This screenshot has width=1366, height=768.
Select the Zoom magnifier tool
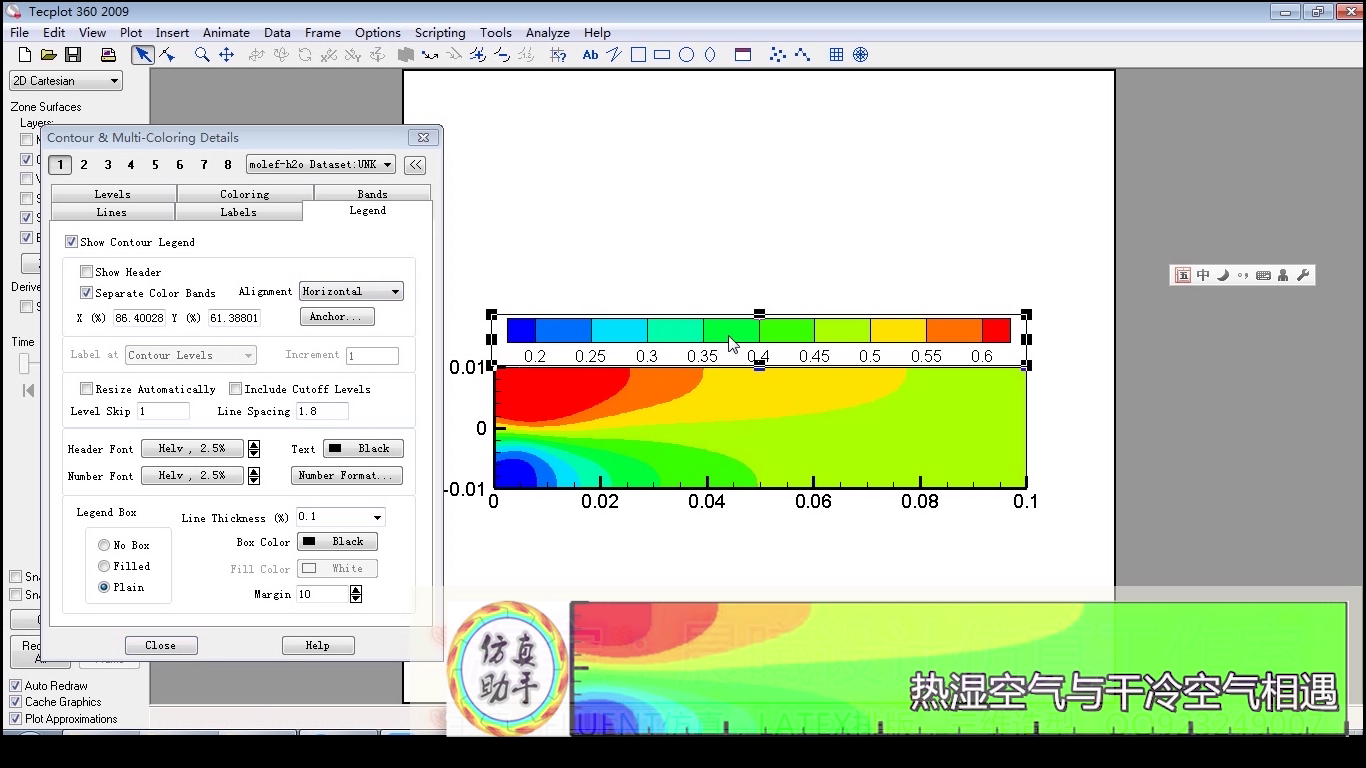coord(202,55)
